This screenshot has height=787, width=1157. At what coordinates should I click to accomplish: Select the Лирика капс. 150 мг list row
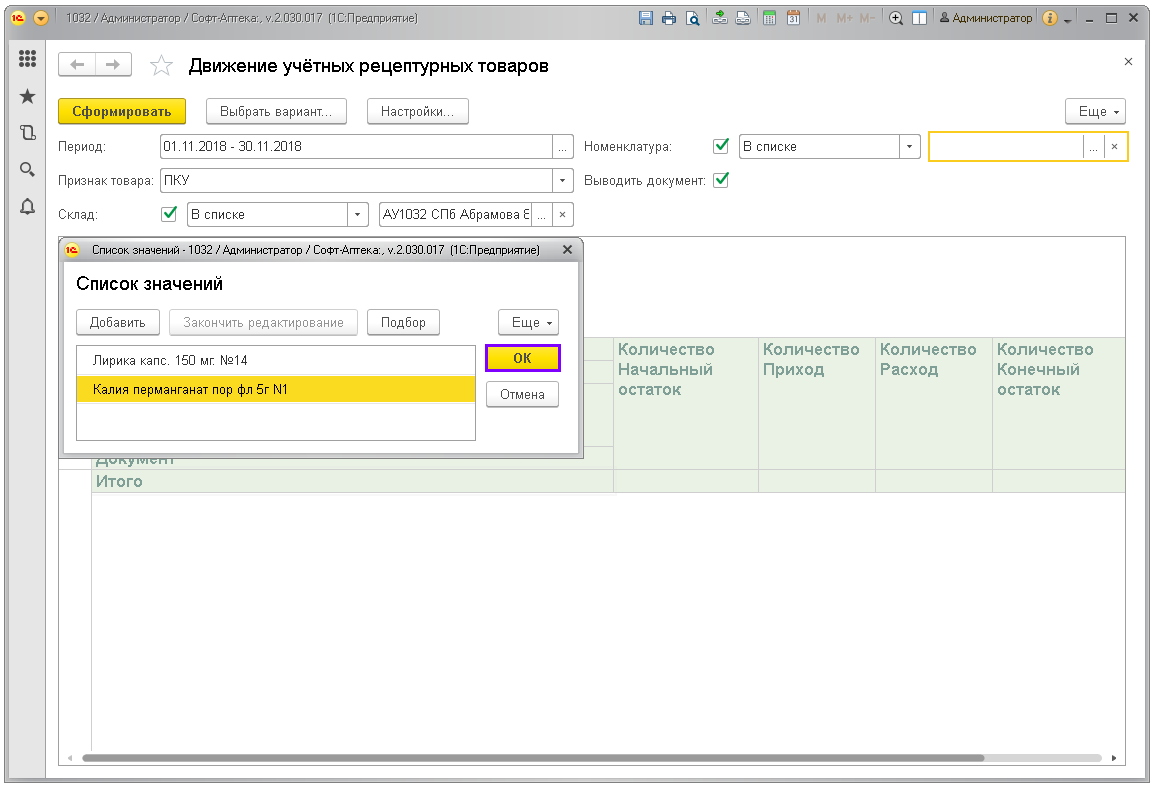[275, 361]
